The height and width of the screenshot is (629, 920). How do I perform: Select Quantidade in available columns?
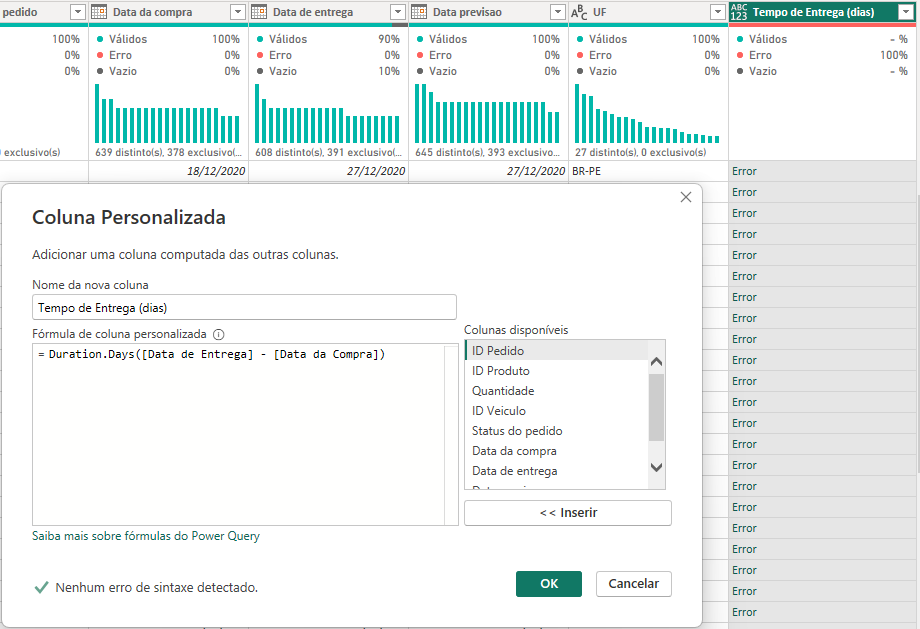pyautogui.click(x=556, y=391)
